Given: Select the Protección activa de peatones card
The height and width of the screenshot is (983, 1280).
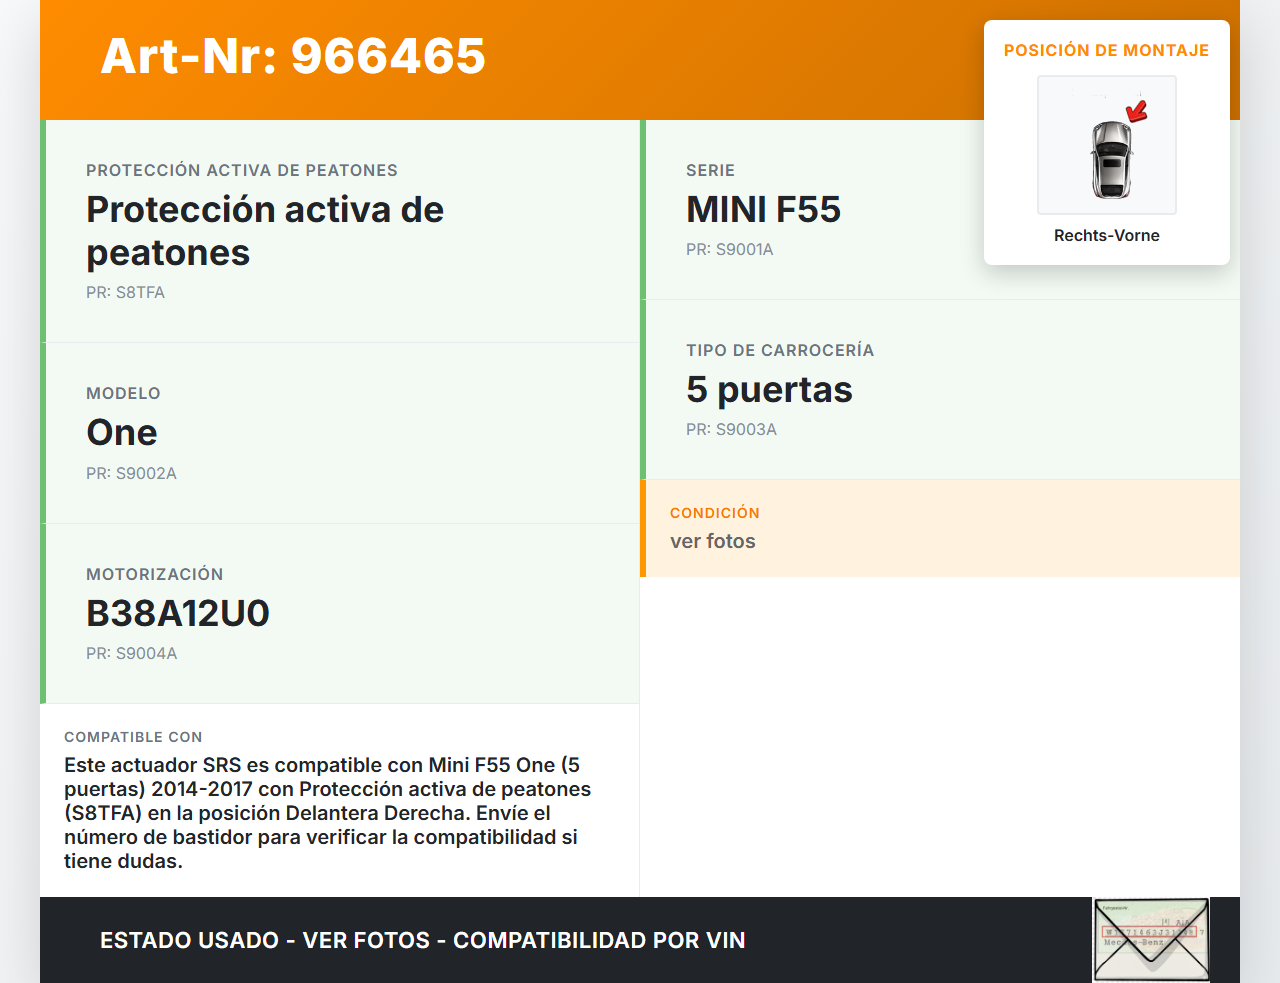Looking at the screenshot, I should point(340,231).
